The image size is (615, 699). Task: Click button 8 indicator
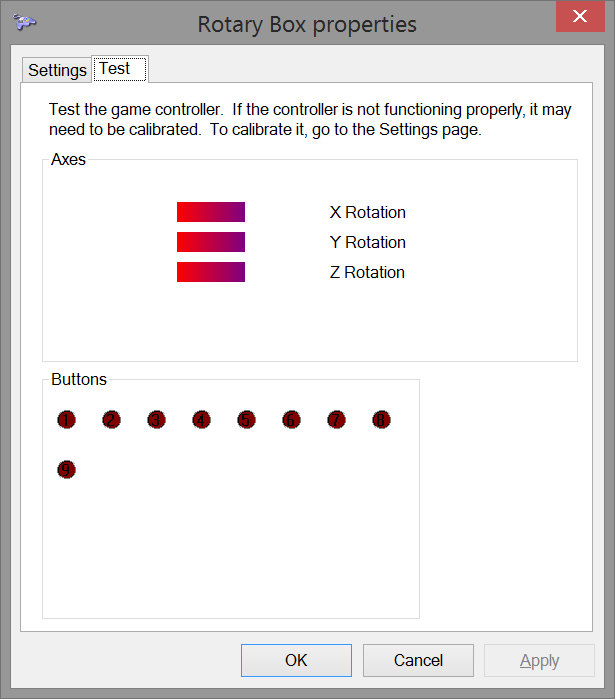click(x=381, y=419)
